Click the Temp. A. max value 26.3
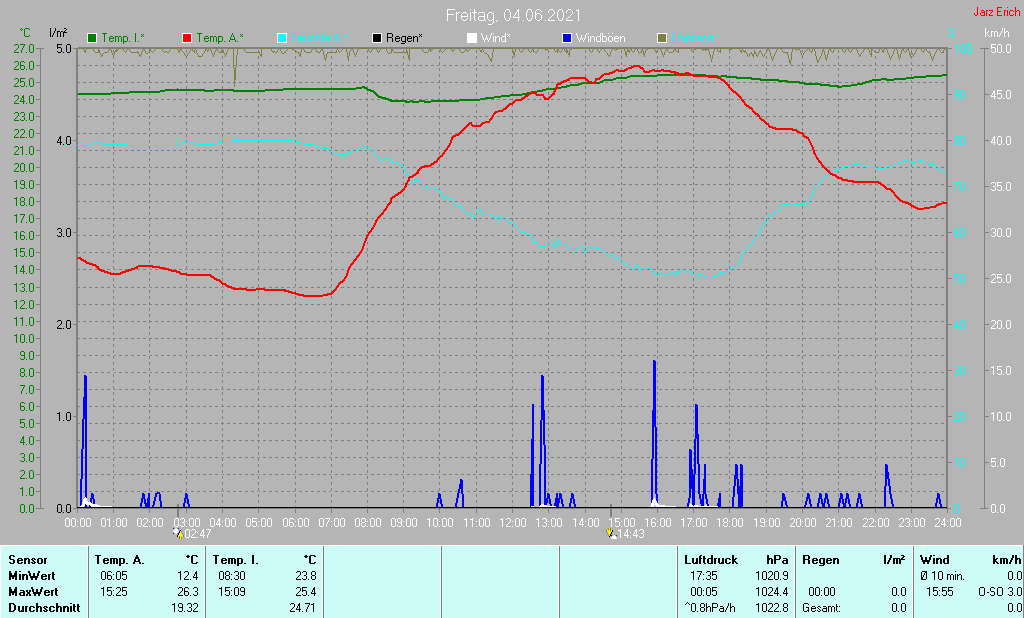1024x618 pixels. 187,592
